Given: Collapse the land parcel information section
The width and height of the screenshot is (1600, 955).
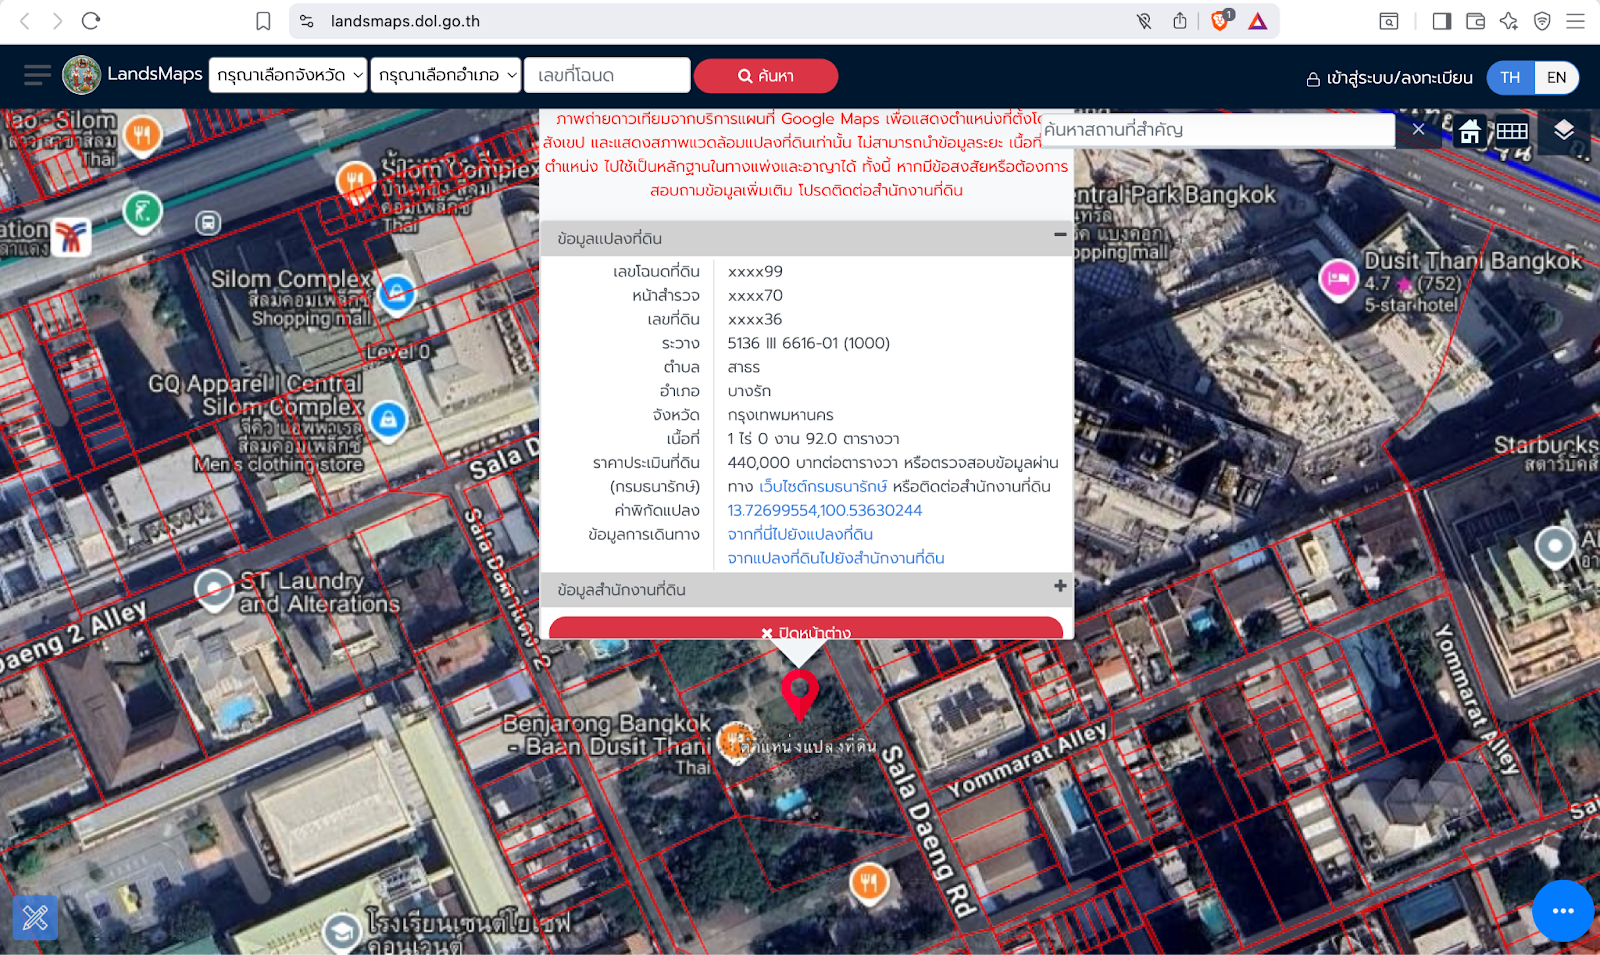Looking at the screenshot, I should click(1059, 235).
